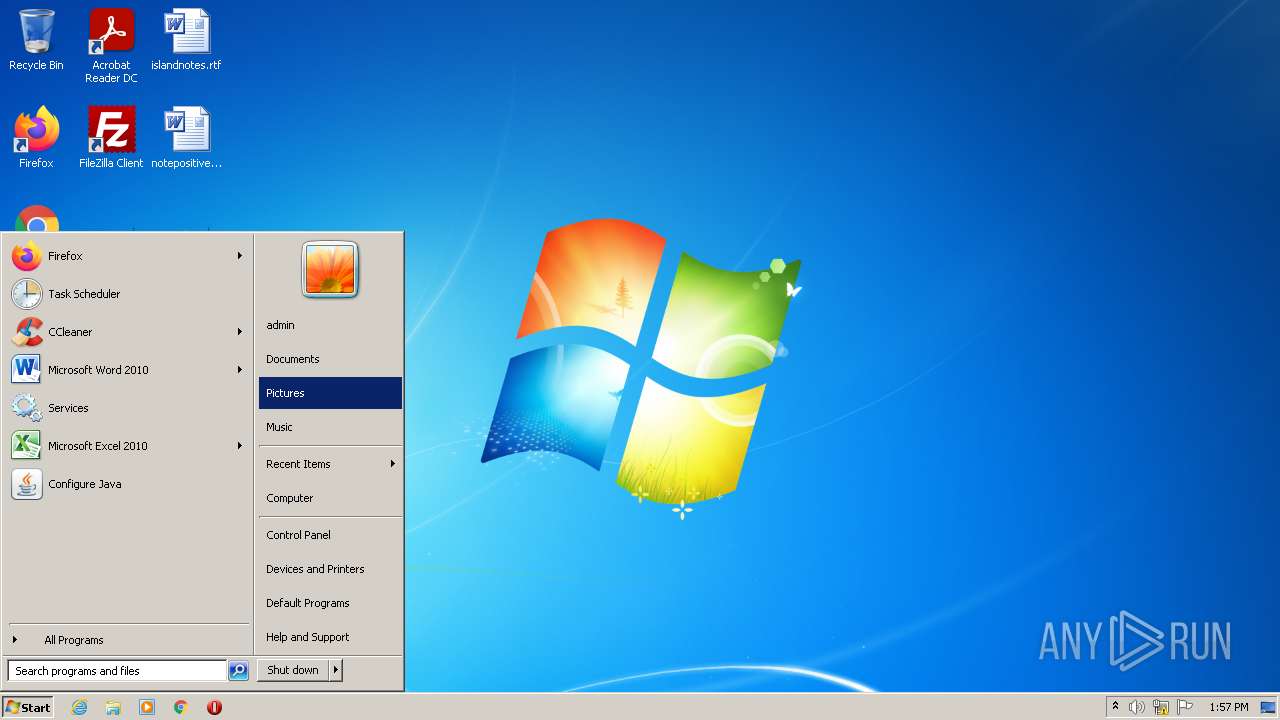
Task: Open the Recycle Bin desktop icon
Action: pyautogui.click(x=36, y=41)
